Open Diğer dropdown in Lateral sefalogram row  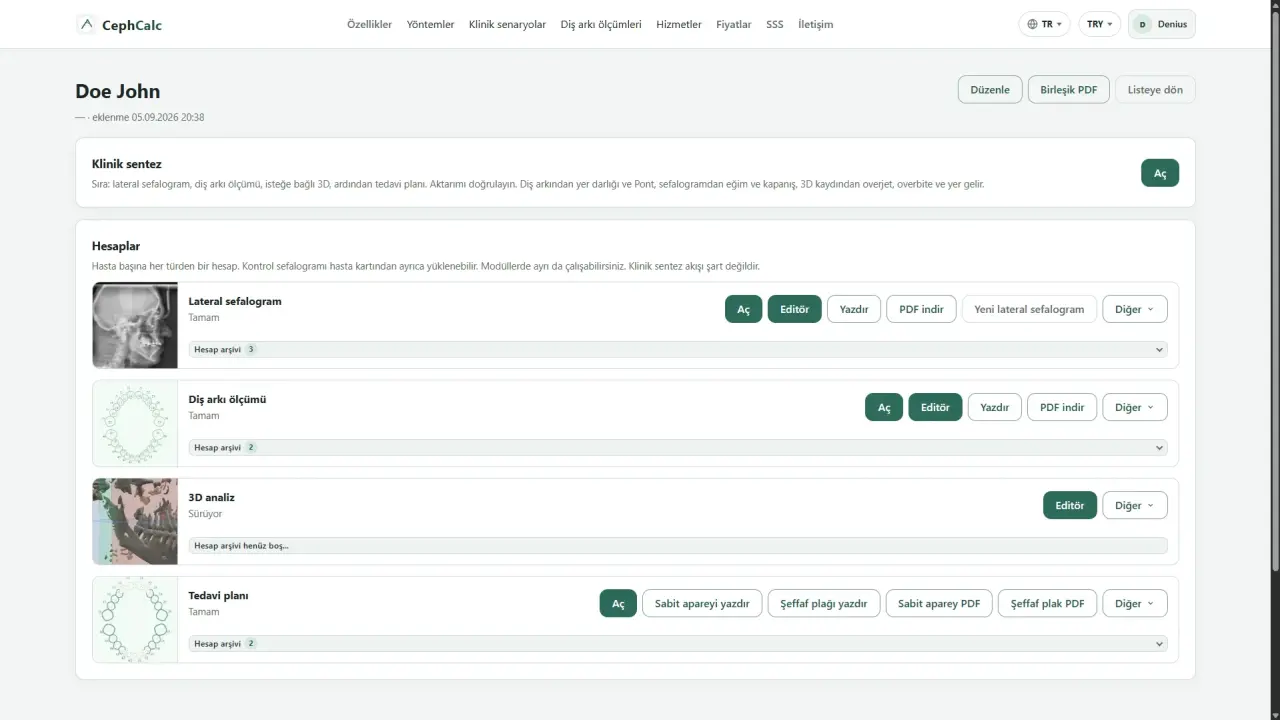[x=1135, y=309]
